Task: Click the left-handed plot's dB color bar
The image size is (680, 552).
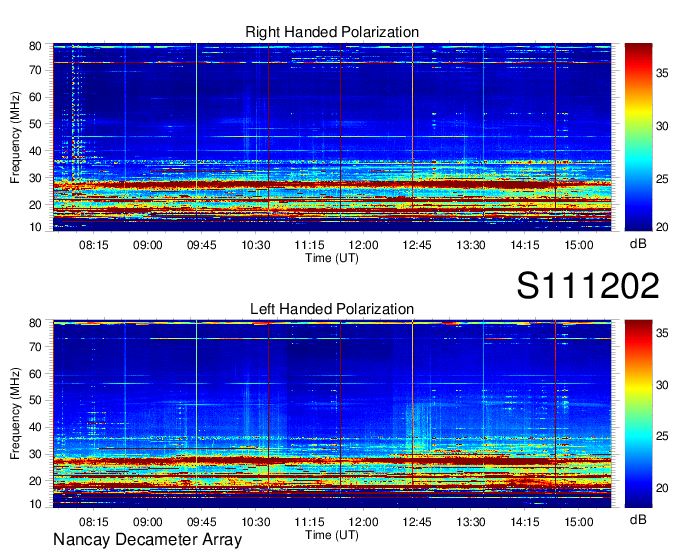Action: (638, 414)
